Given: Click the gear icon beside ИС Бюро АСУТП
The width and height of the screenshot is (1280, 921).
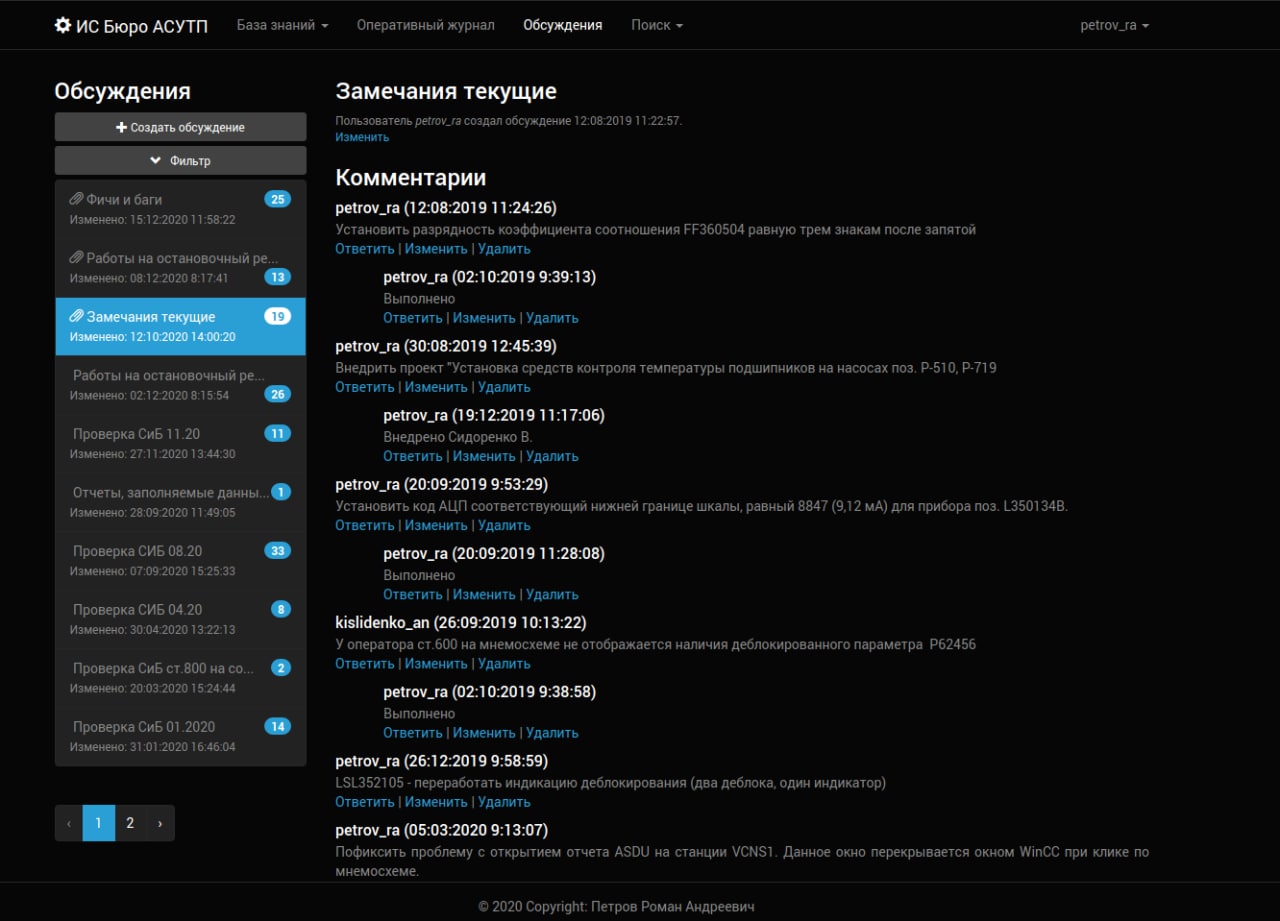Looking at the screenshot, I should (x=63, y=25).
